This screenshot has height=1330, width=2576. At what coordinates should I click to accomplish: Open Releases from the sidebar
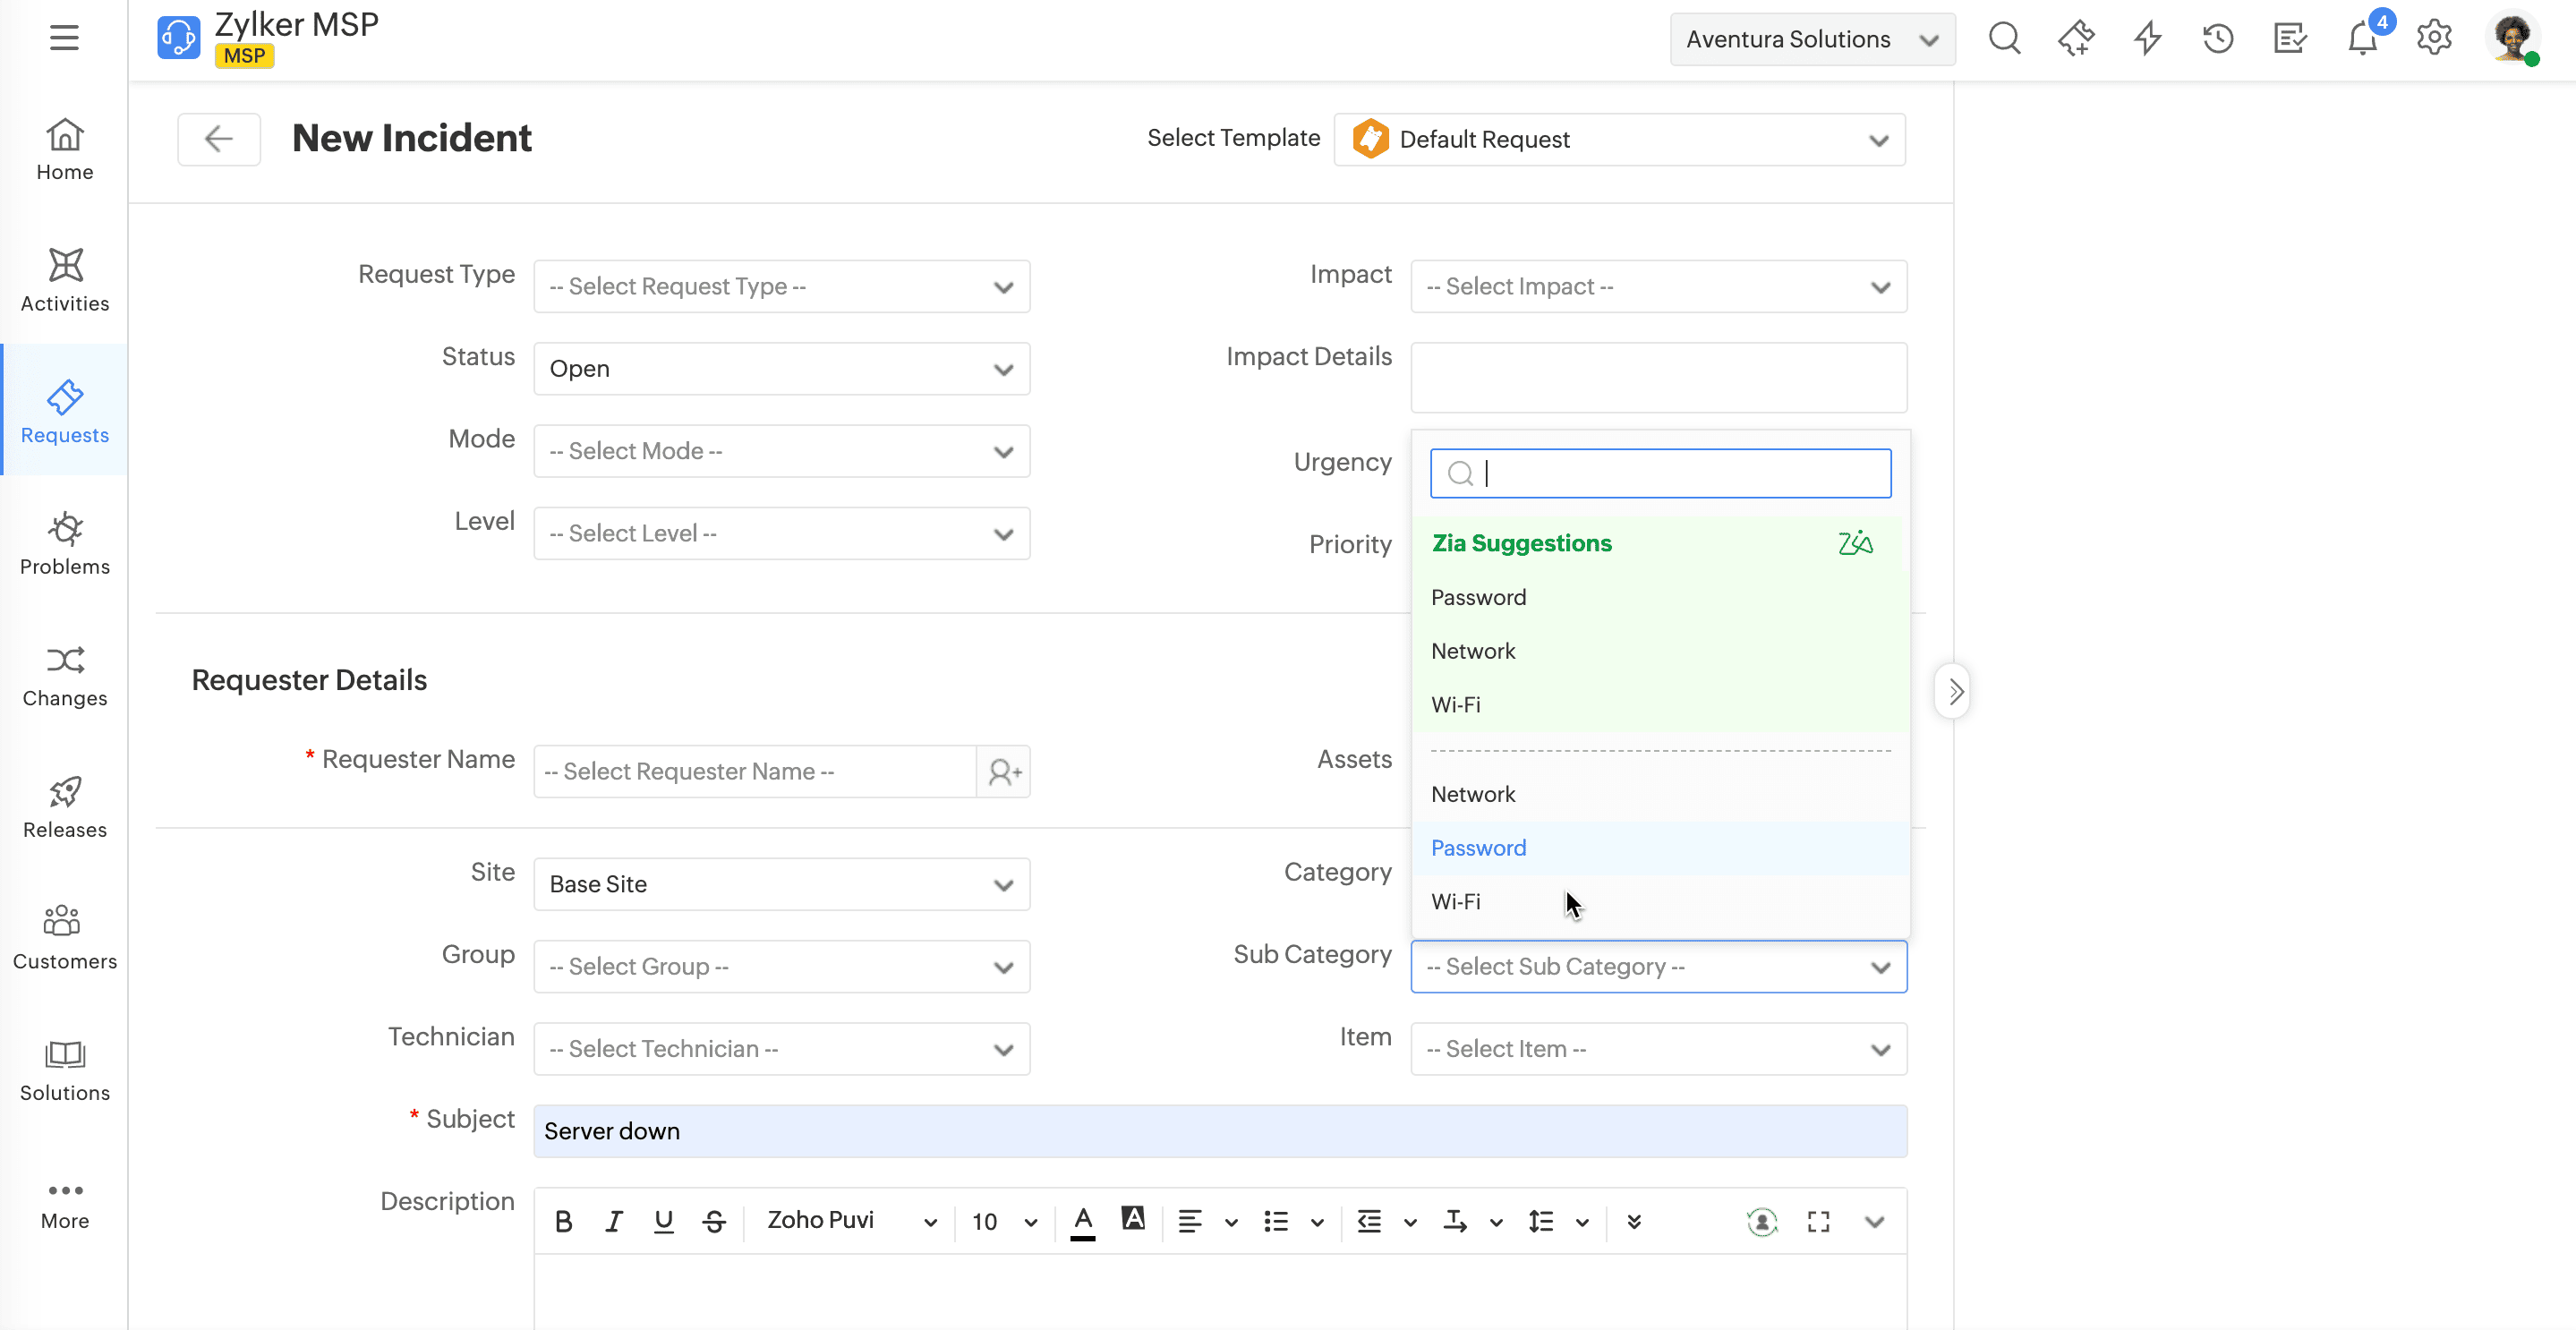point(64,806)
